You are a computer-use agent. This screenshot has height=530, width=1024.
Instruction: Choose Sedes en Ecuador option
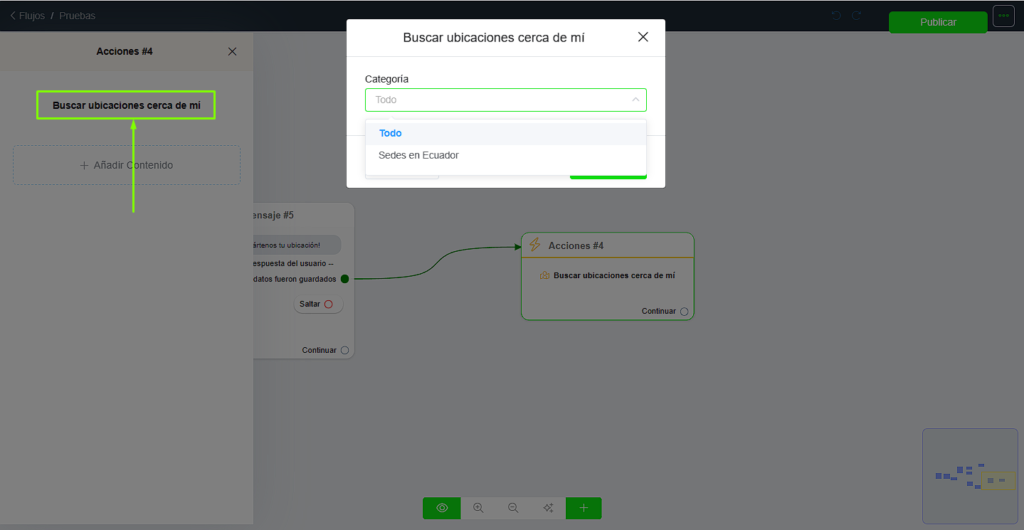pos(418,155)
